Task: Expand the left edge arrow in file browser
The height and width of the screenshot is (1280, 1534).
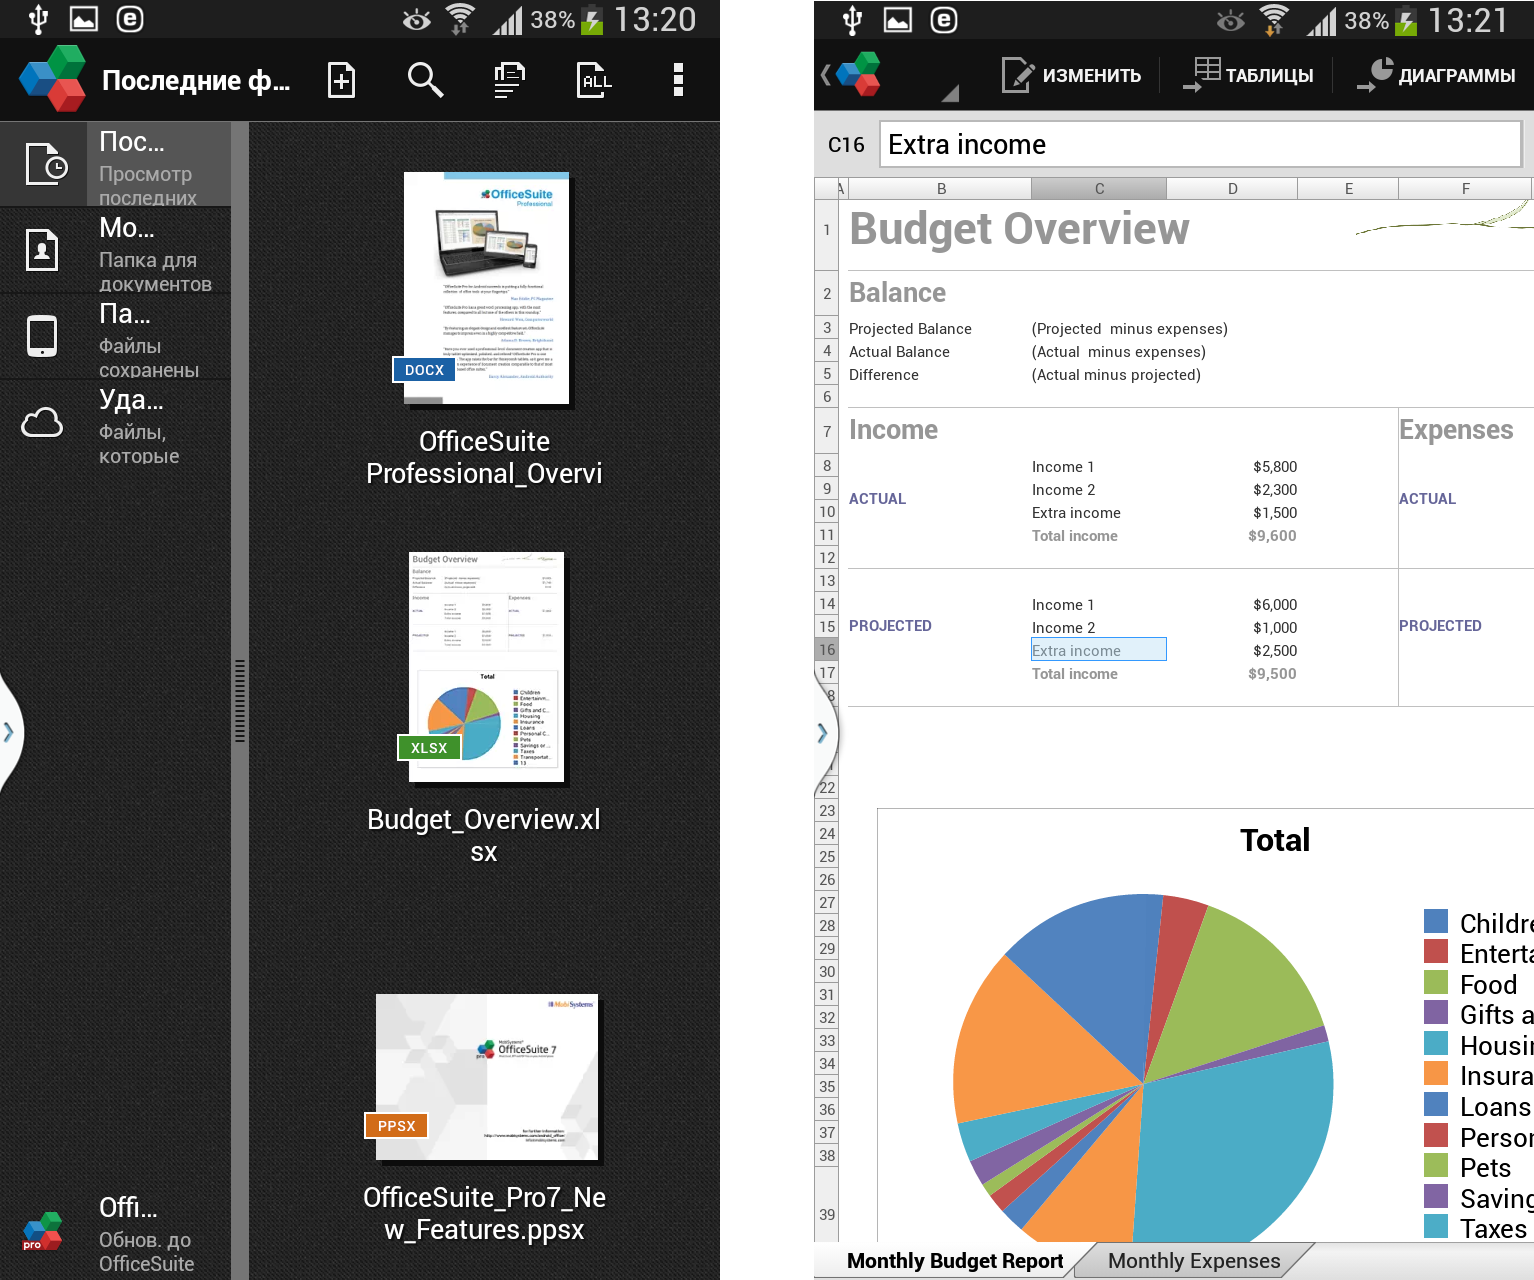Action: [9, 732]
